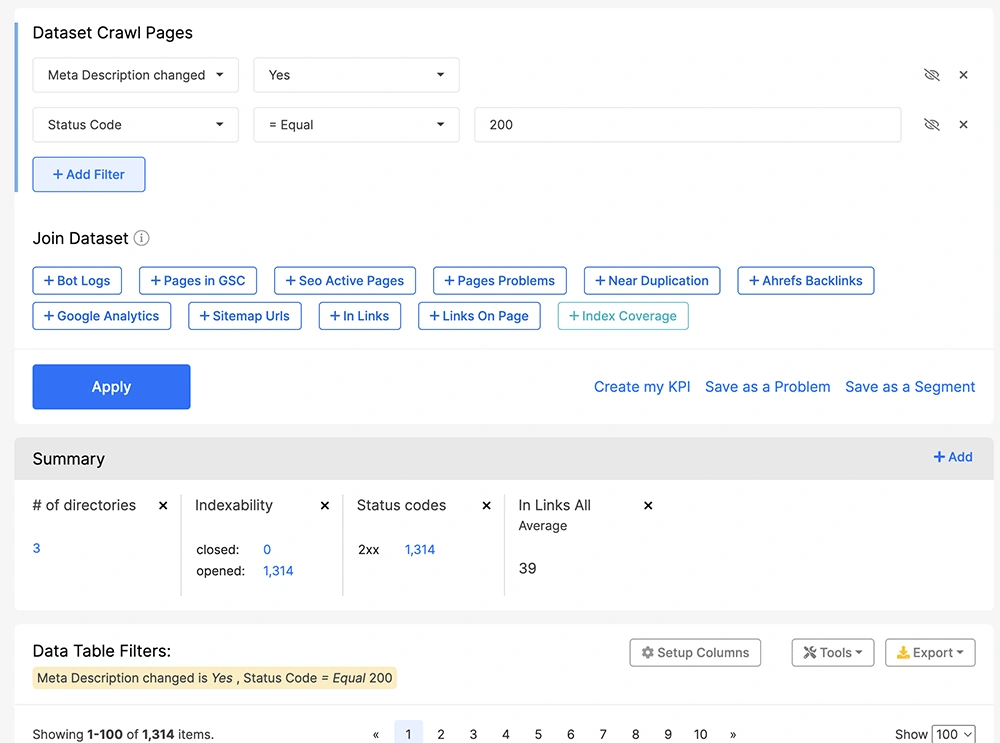Open the = Equal operator dropdown

click(356, 125)
